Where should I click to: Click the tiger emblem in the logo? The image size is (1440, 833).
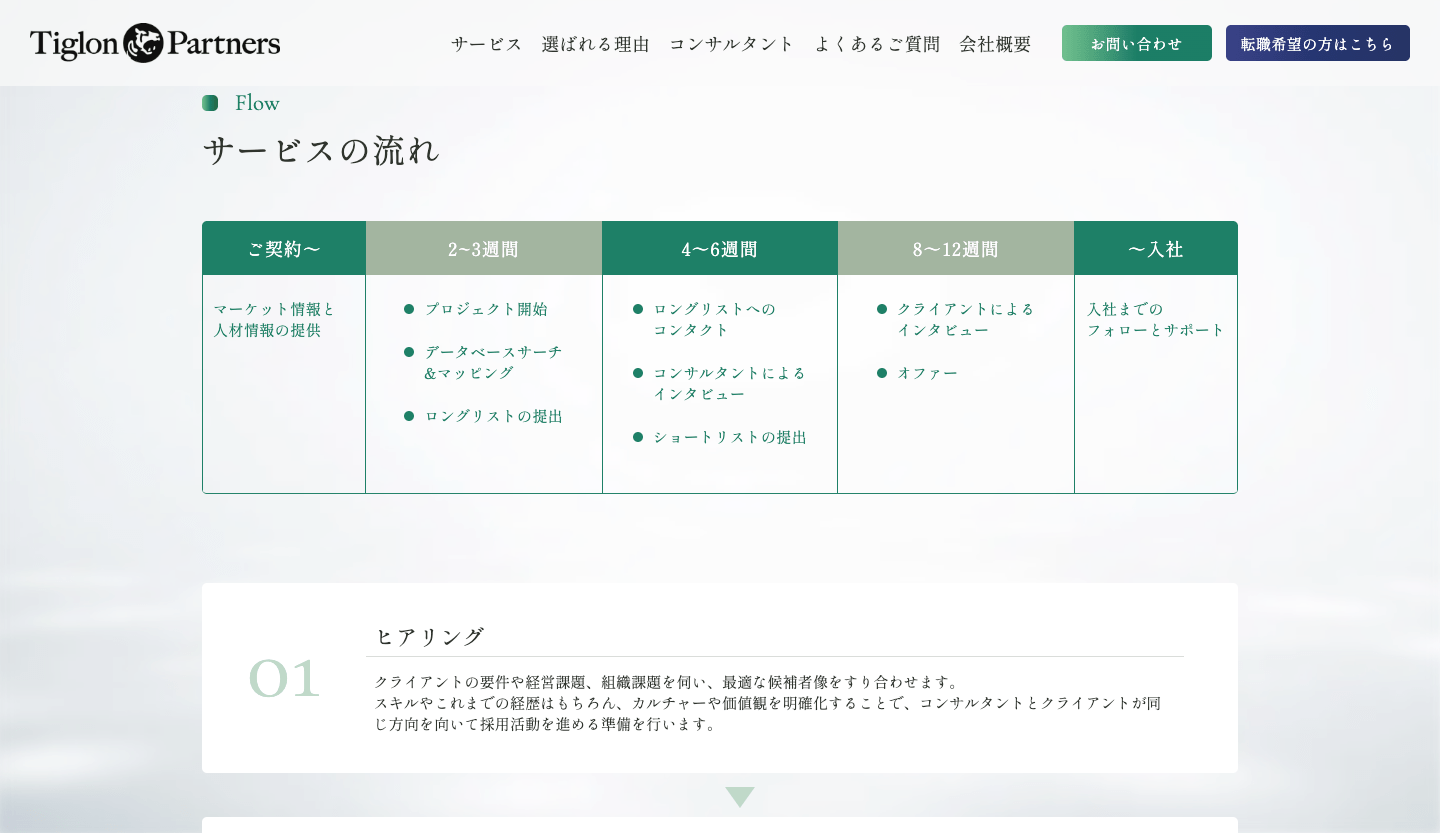[x=143, y=43]
